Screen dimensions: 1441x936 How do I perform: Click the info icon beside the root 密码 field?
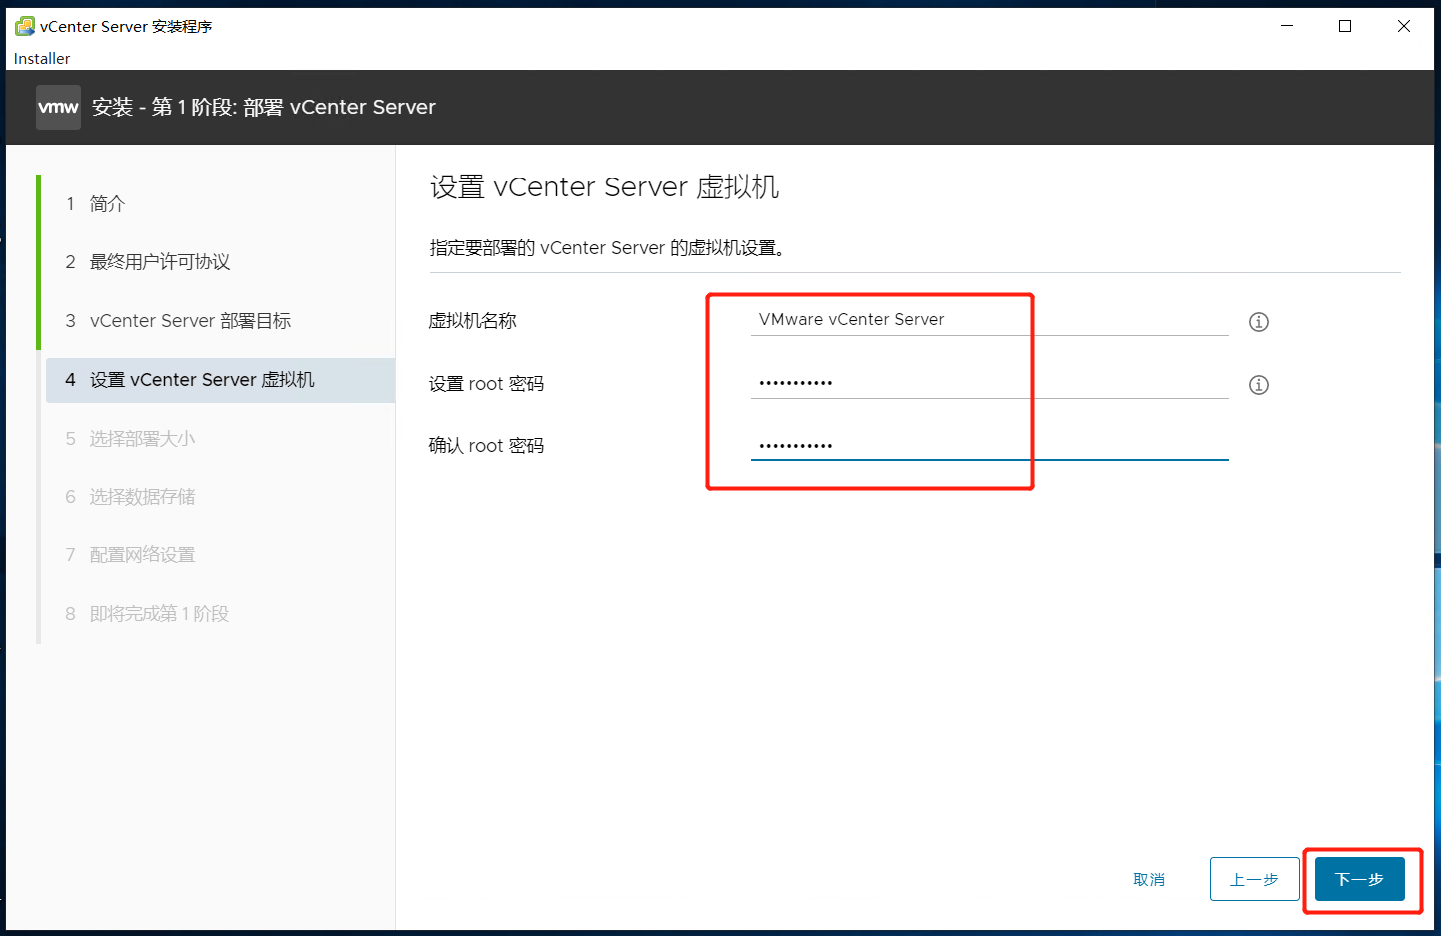1258,384
